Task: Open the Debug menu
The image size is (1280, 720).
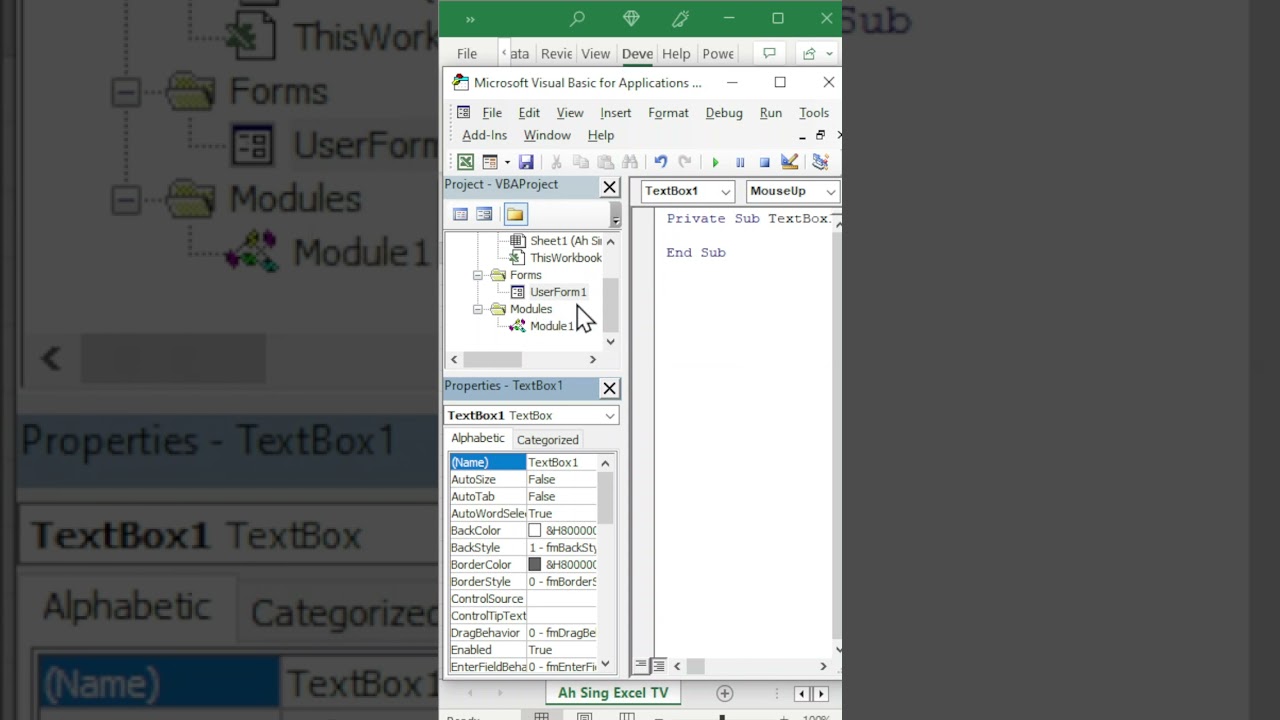Action: pos(724,113)
